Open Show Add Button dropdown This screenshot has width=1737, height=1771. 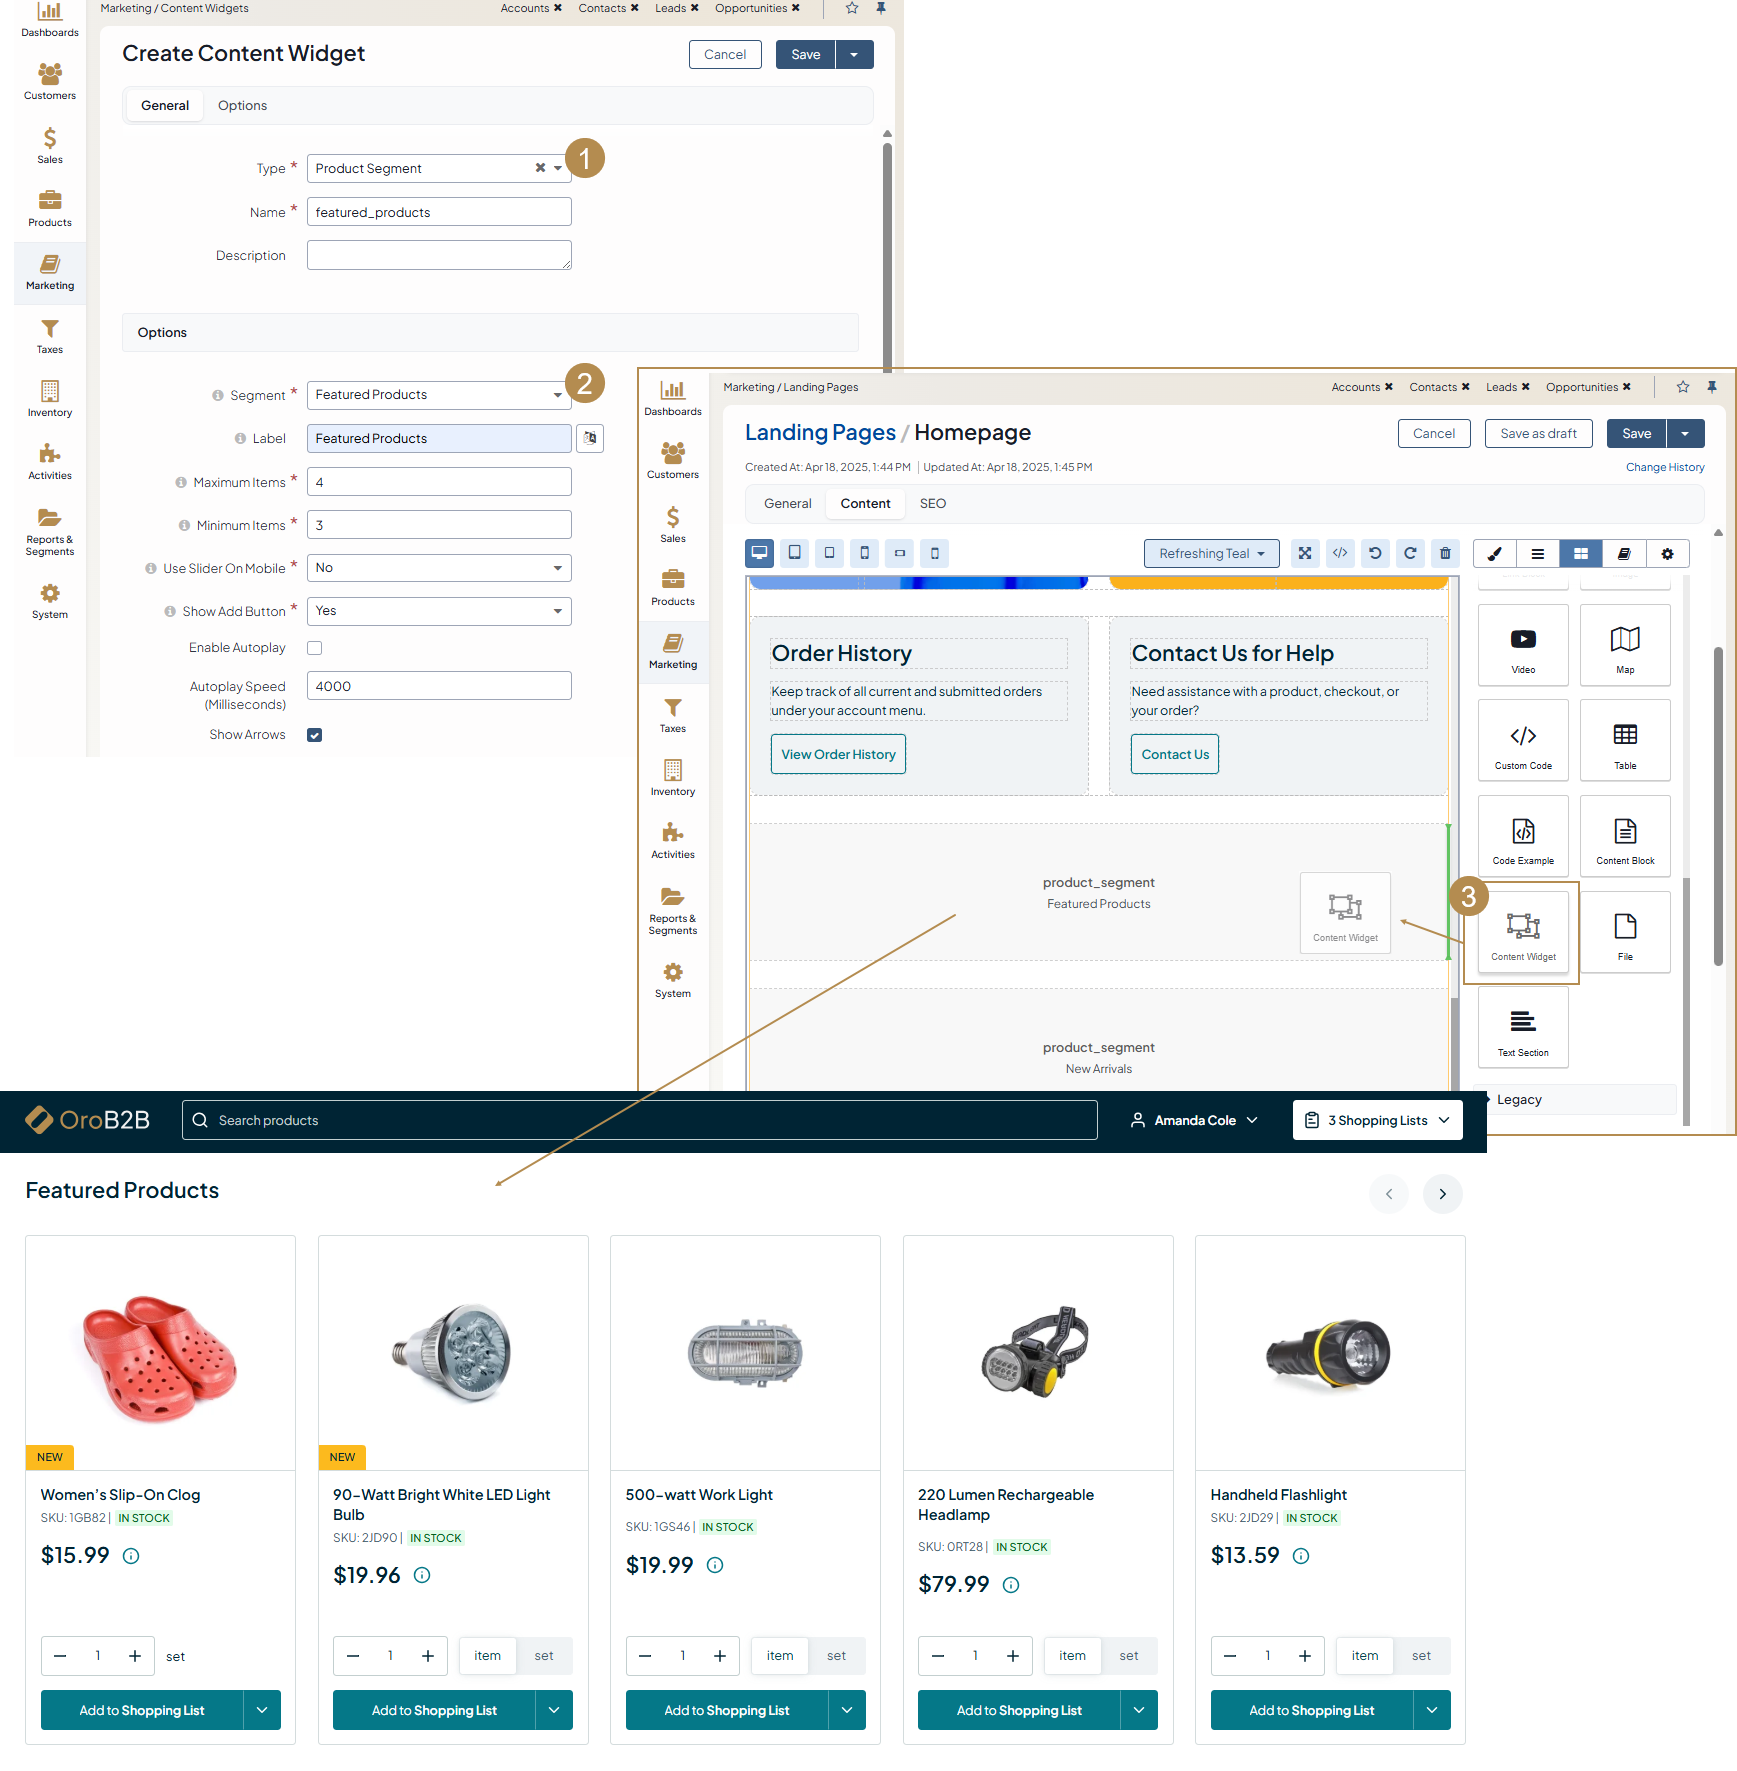(439, 611)
